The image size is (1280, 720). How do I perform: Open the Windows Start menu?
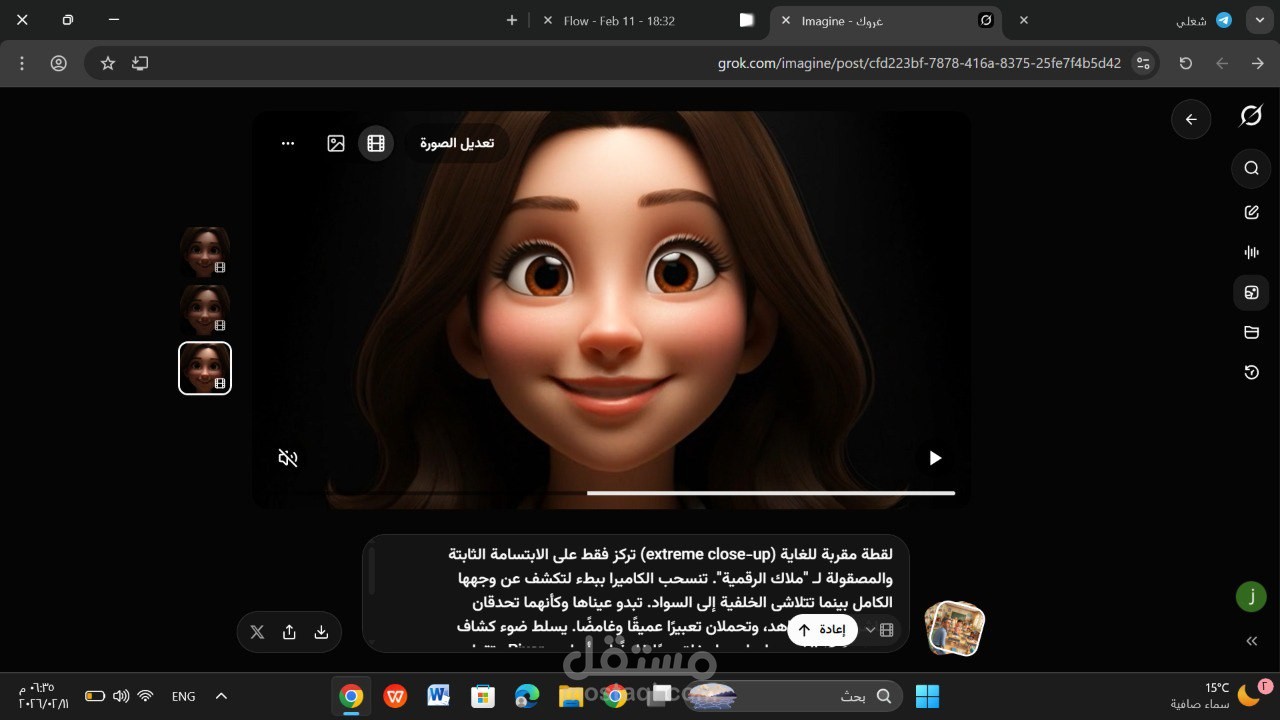click(x=928, y=696)
